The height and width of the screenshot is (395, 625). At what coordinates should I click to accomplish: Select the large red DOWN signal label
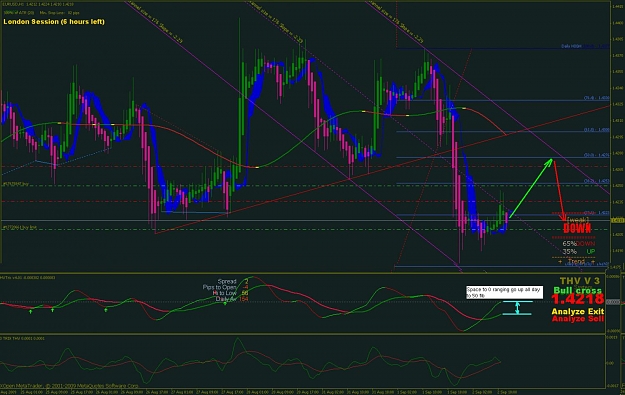[x=577, y=228]
